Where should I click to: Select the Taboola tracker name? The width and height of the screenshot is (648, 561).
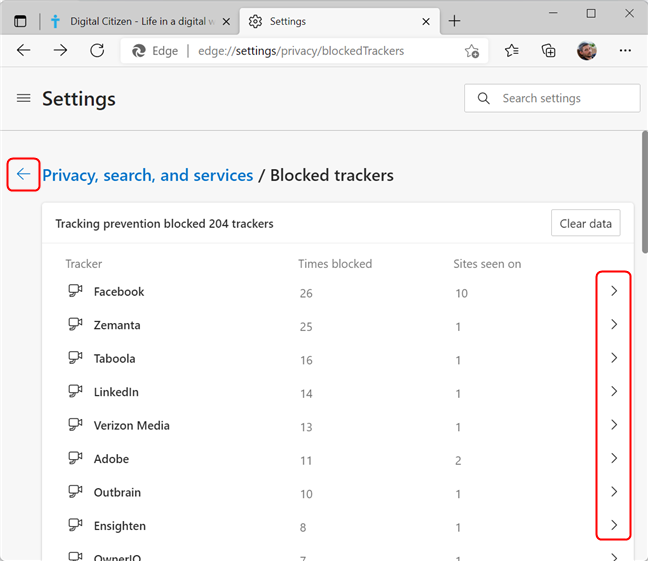pyautogui.click(x=114, y=359)
